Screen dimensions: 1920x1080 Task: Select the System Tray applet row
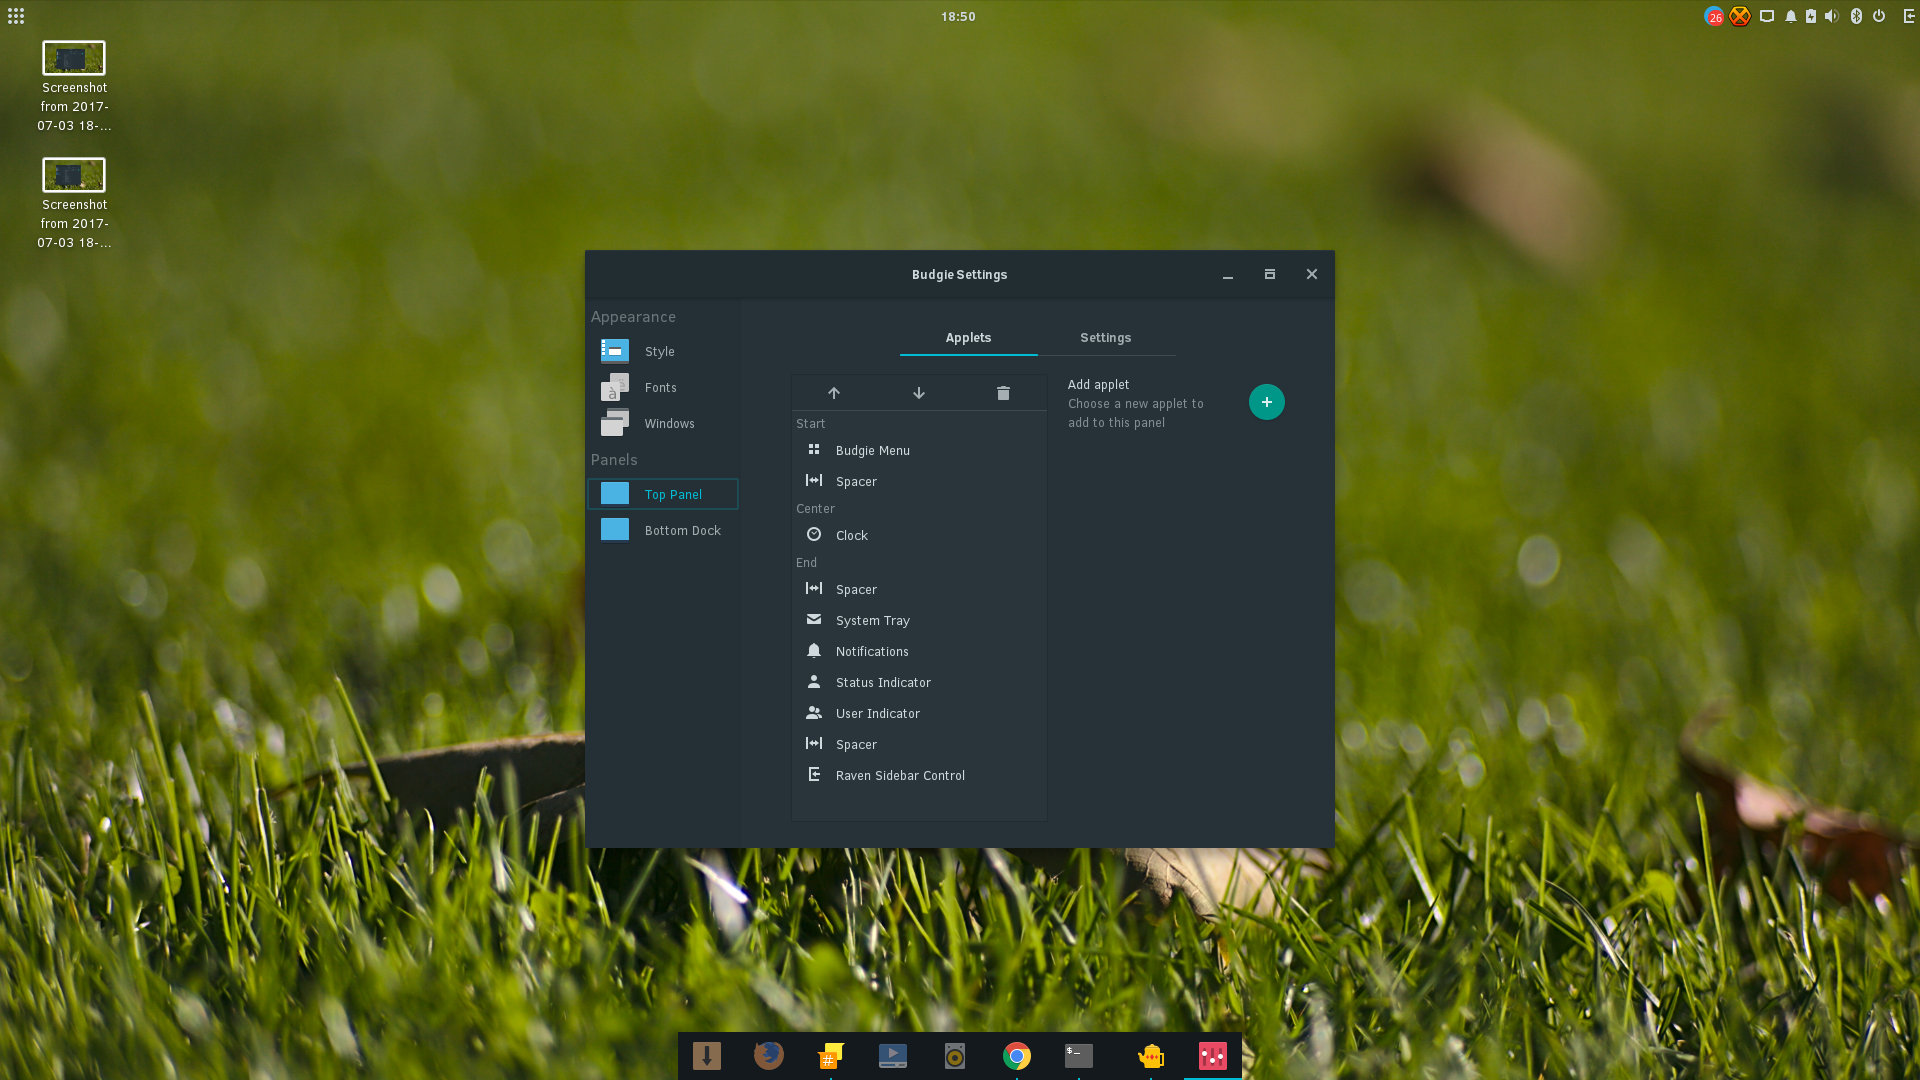pyautogui.click(x=919, y=620)
